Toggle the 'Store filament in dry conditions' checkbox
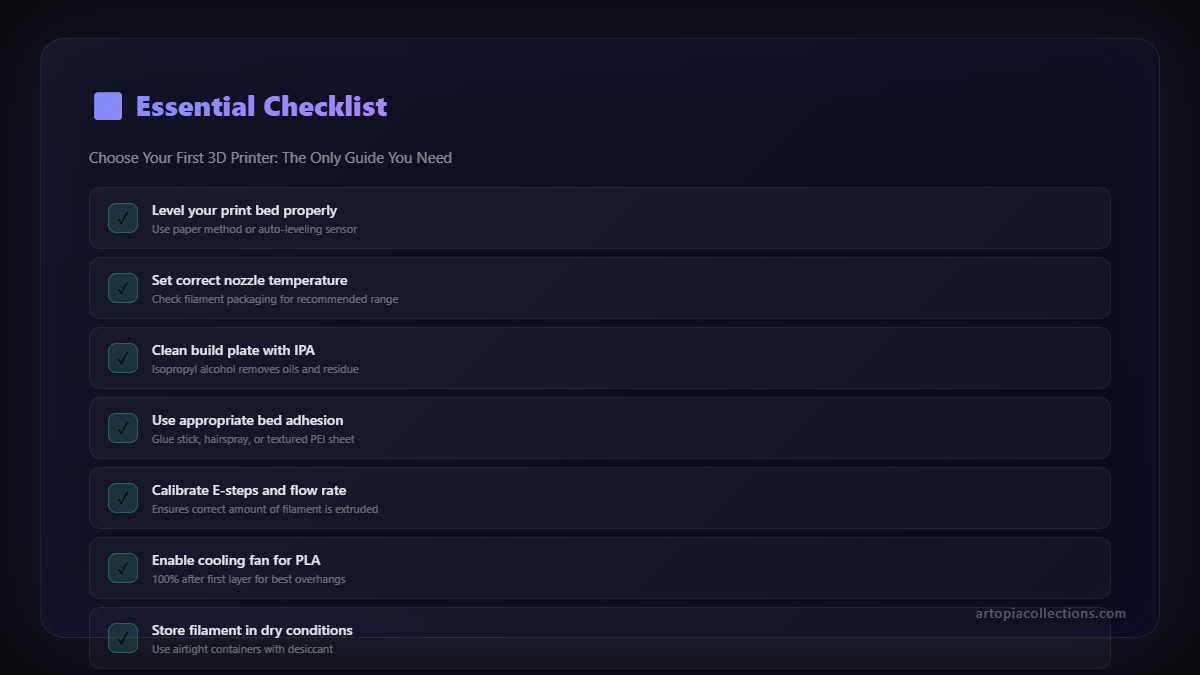1200x675 pixels. 123,638
